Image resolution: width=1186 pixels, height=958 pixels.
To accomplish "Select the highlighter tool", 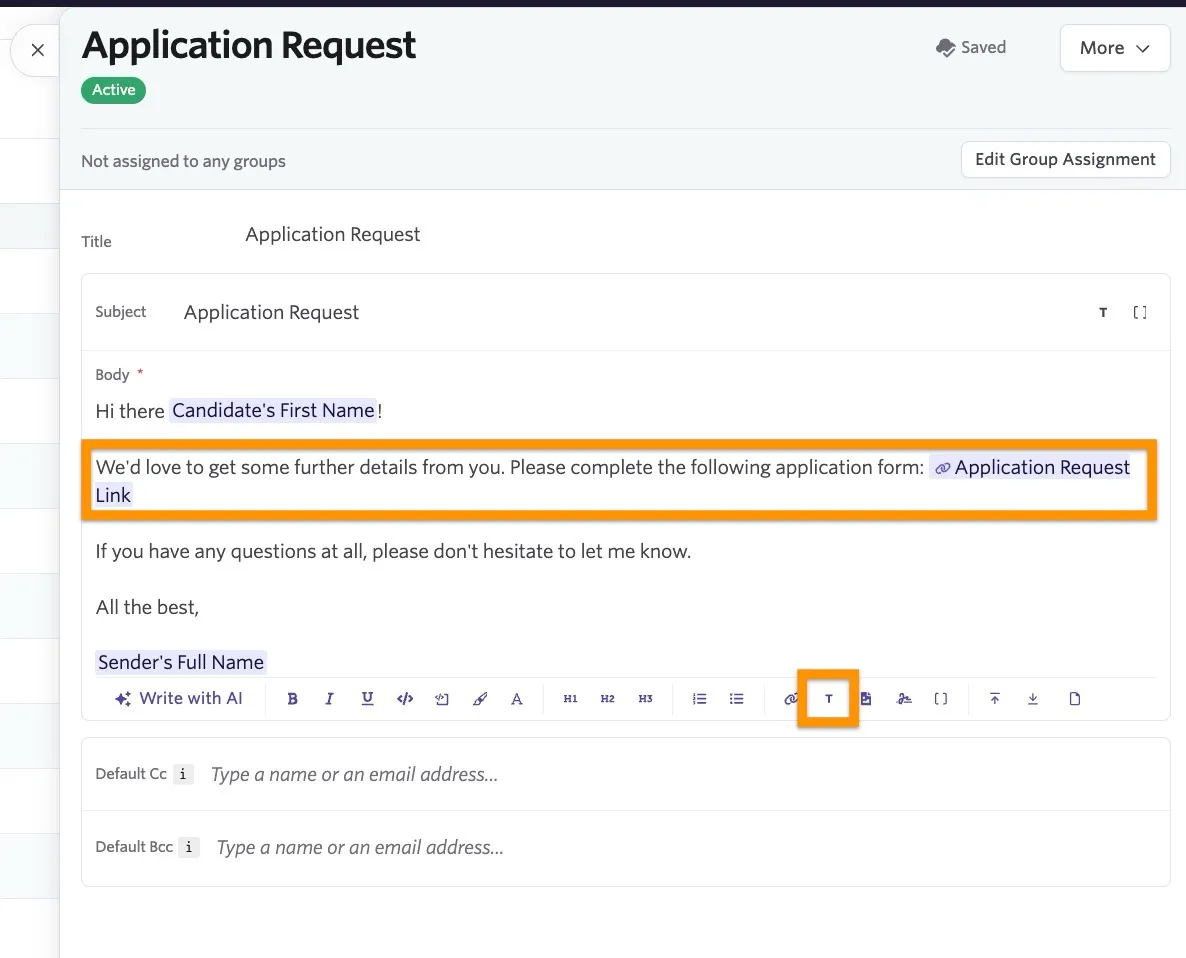I will (480, 699).
